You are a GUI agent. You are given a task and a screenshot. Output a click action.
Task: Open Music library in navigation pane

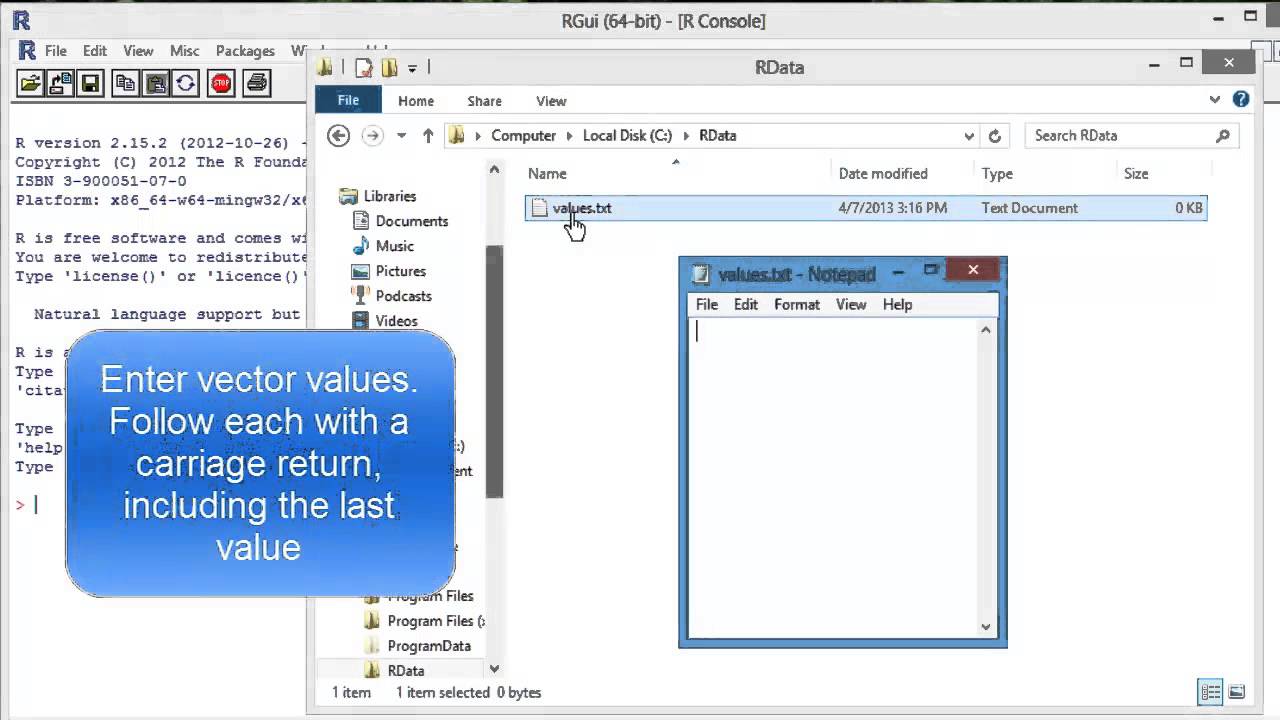[395, 246]
